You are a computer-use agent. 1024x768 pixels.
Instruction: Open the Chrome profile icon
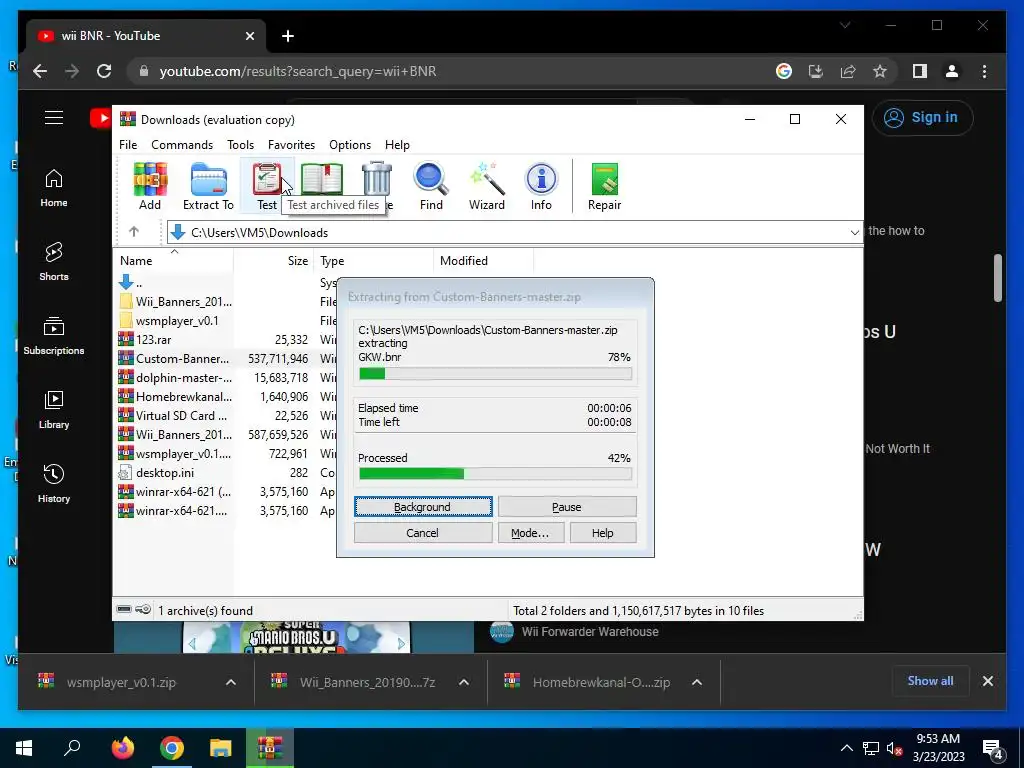[x=952, y=71]
